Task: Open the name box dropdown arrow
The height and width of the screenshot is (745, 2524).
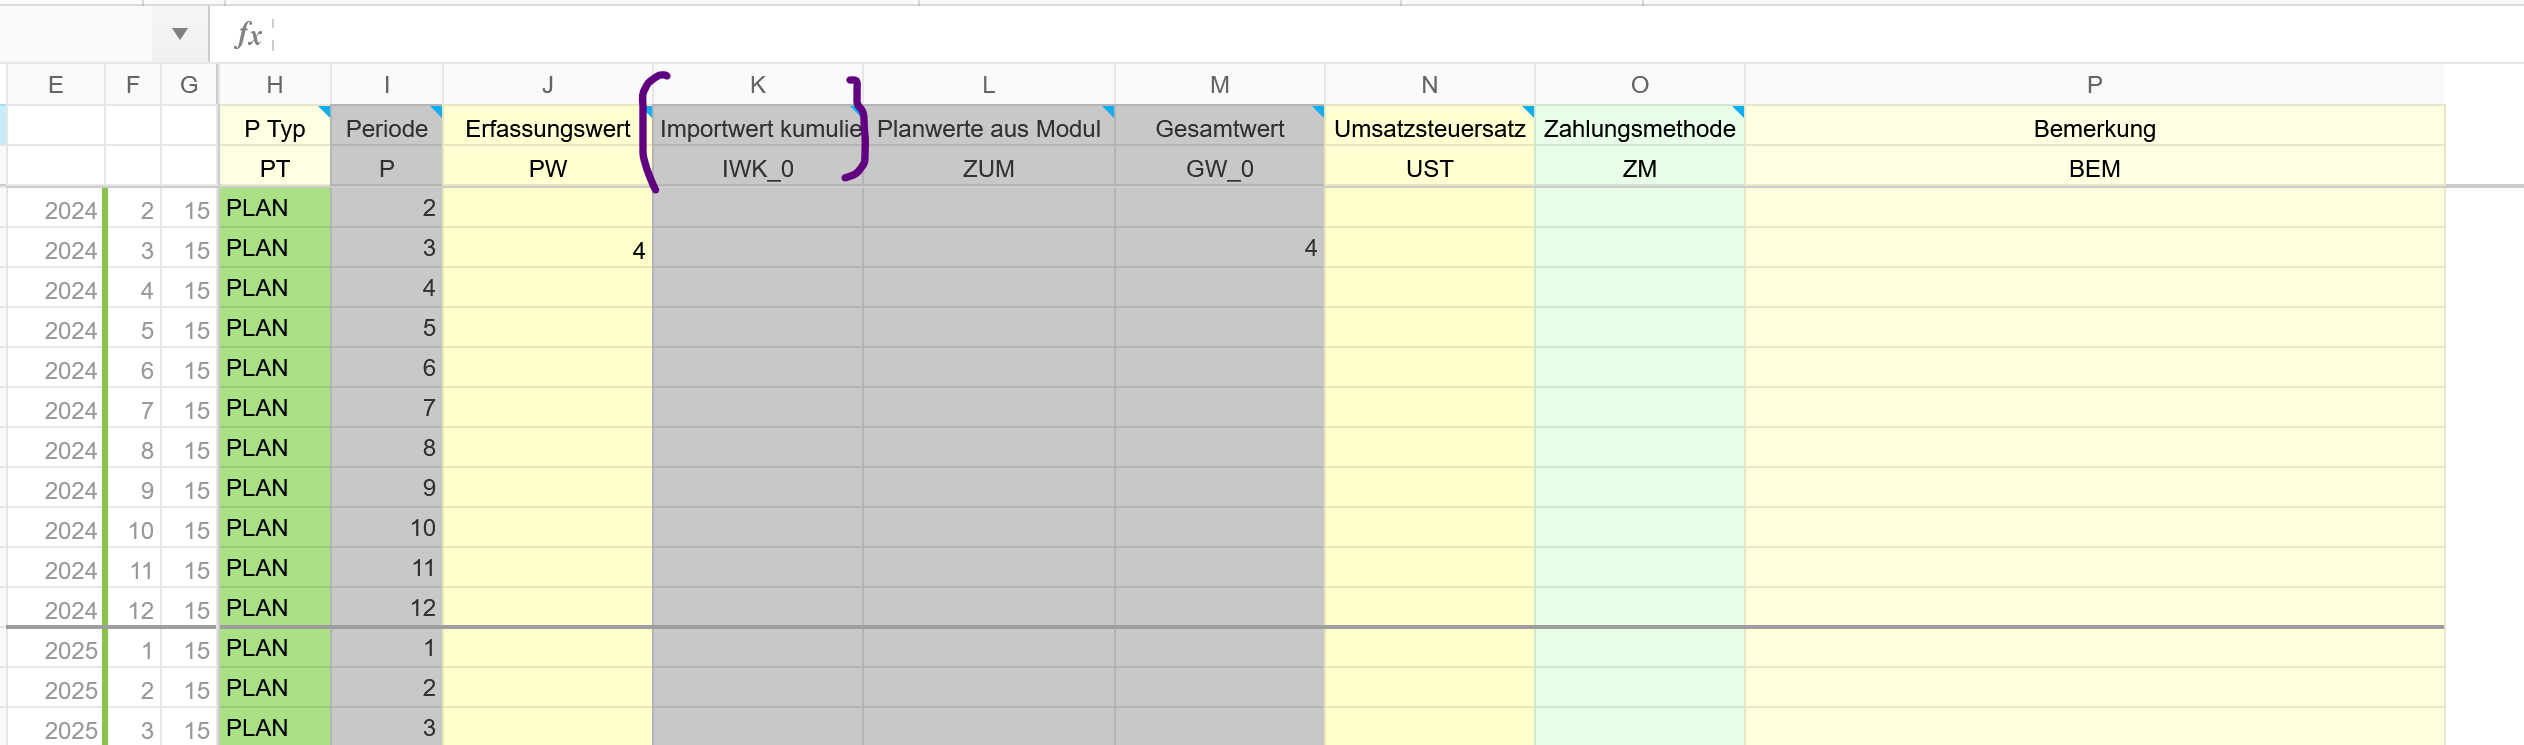Action: 180,34
